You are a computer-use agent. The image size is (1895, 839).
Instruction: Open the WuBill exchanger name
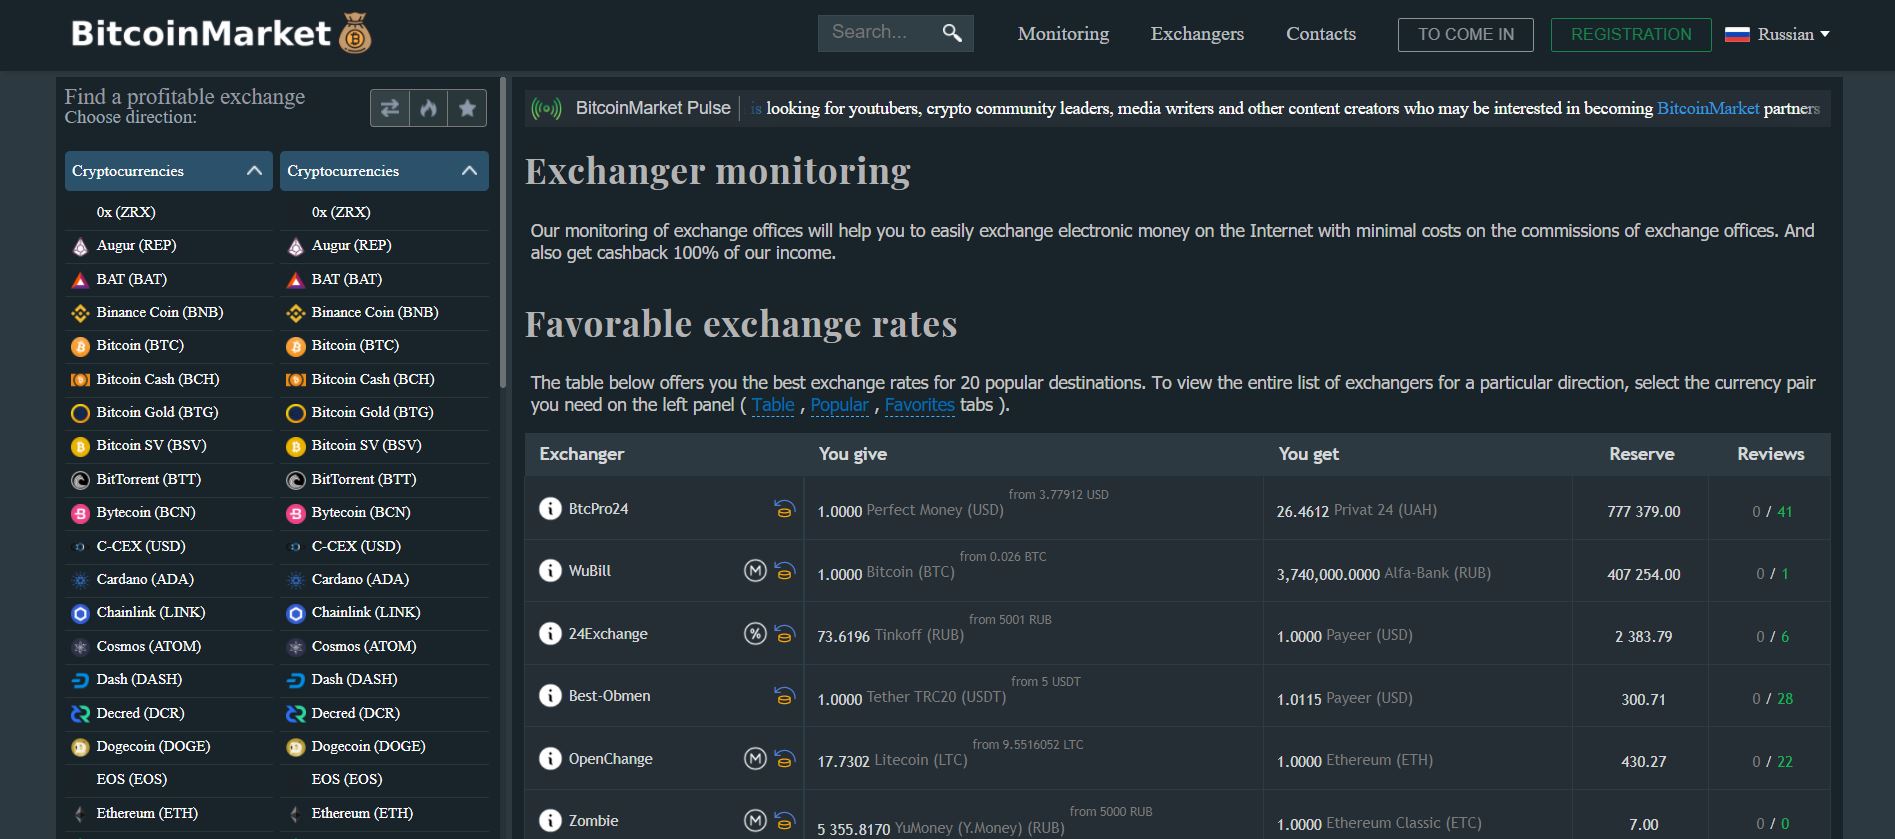click(590, 571)
